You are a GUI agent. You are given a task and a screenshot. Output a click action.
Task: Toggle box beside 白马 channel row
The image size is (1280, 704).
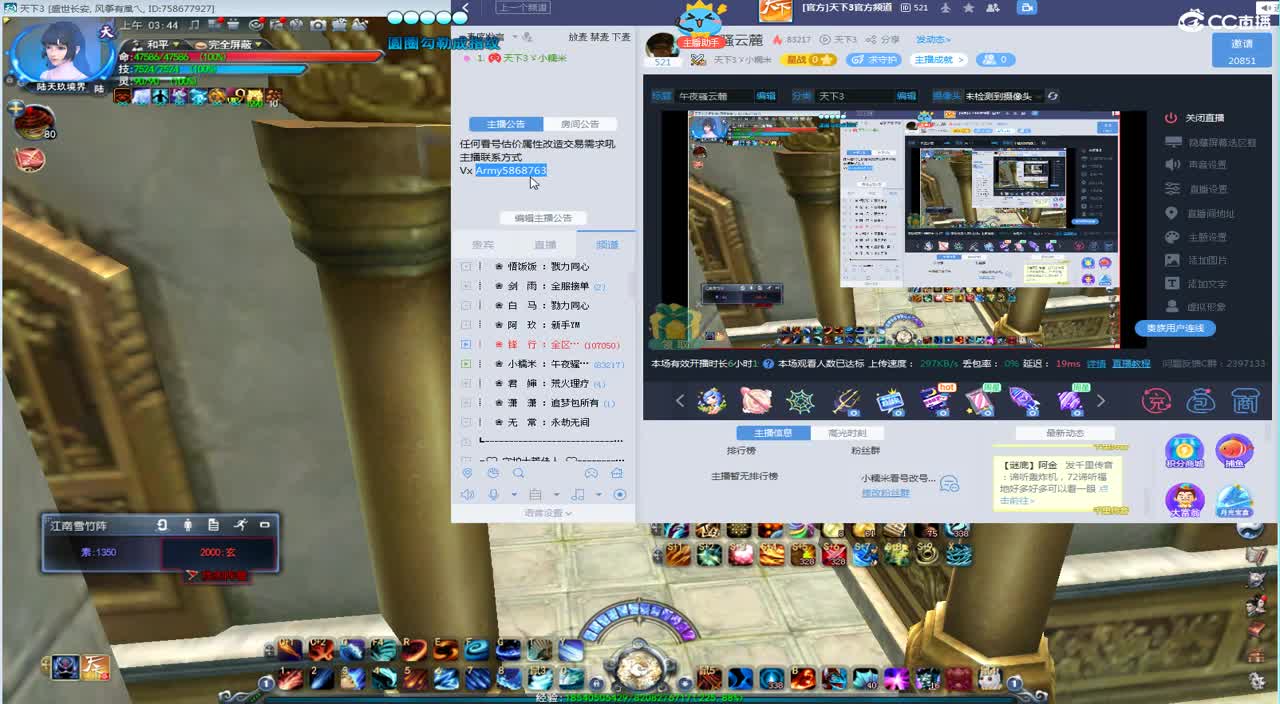(466, 306)
